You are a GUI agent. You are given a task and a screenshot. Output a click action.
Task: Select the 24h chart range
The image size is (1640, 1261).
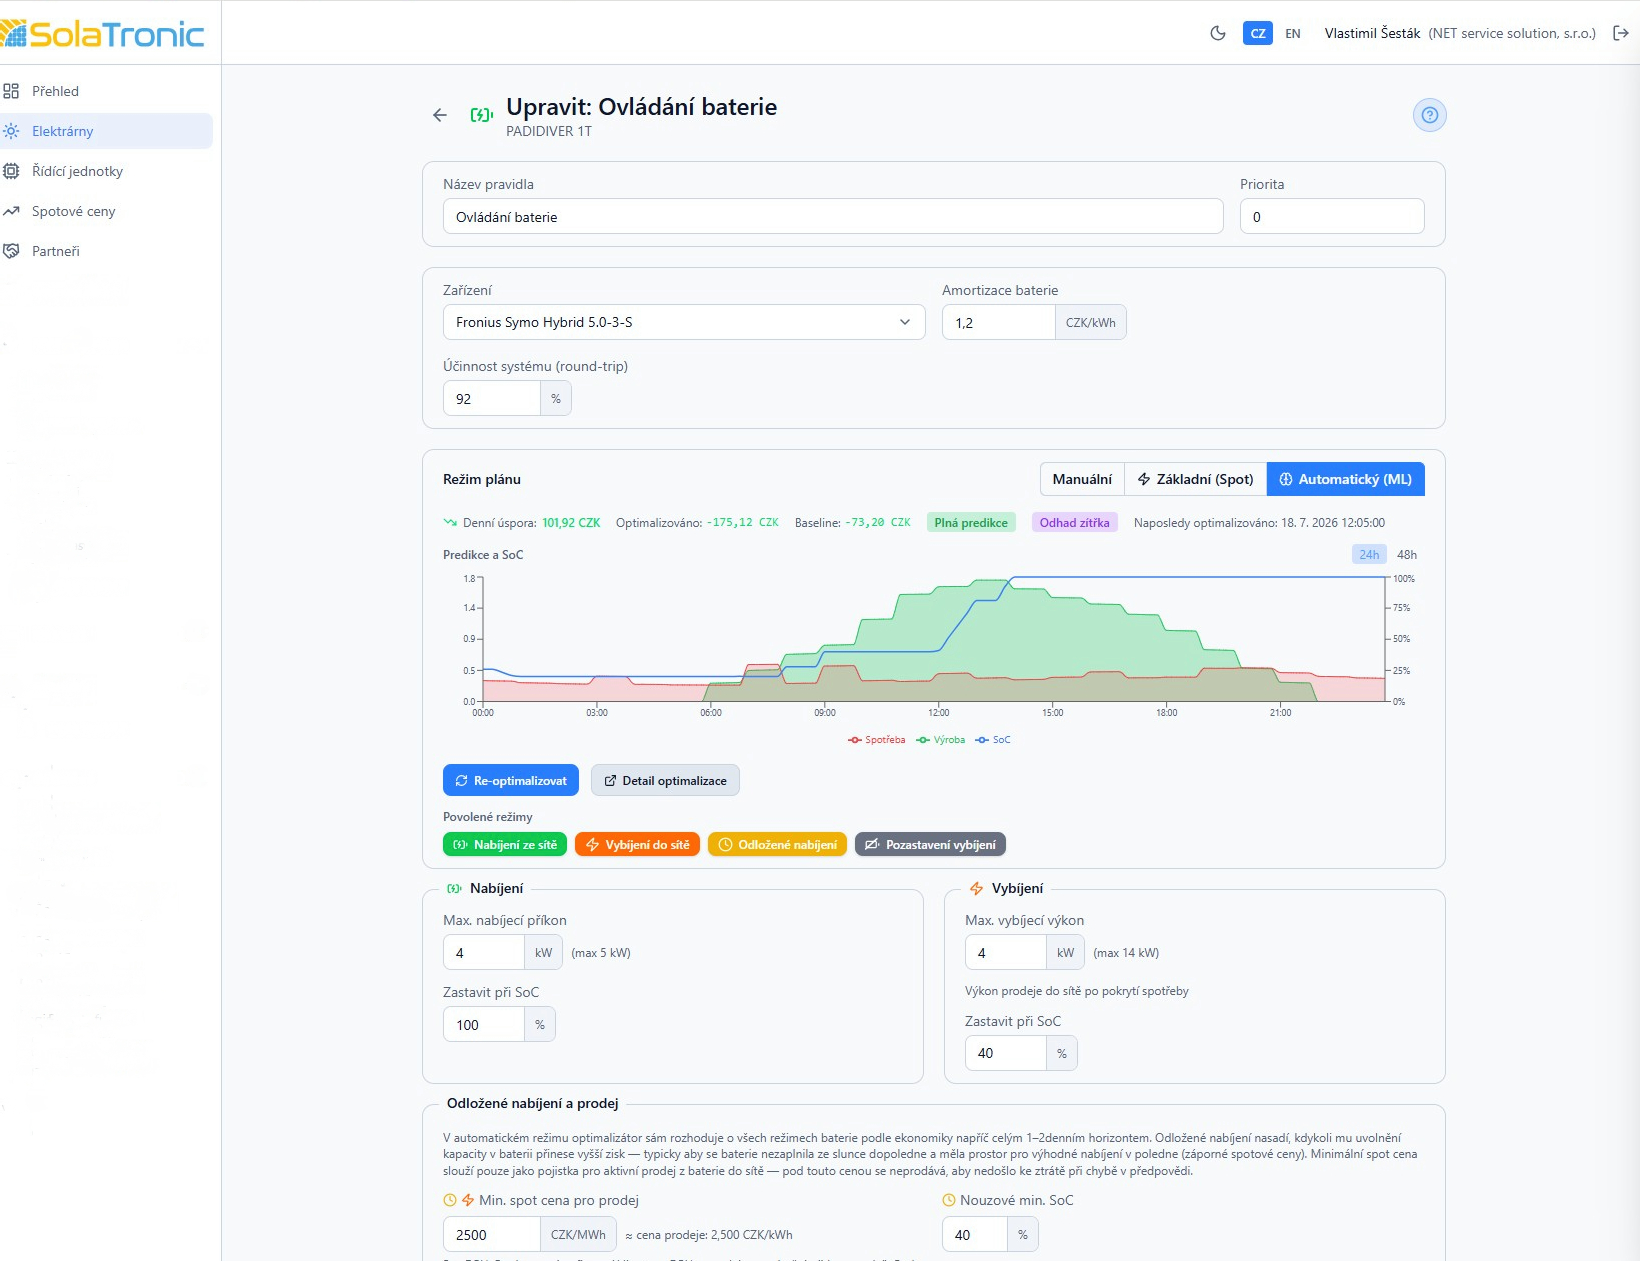click(x=1369, y=554)
